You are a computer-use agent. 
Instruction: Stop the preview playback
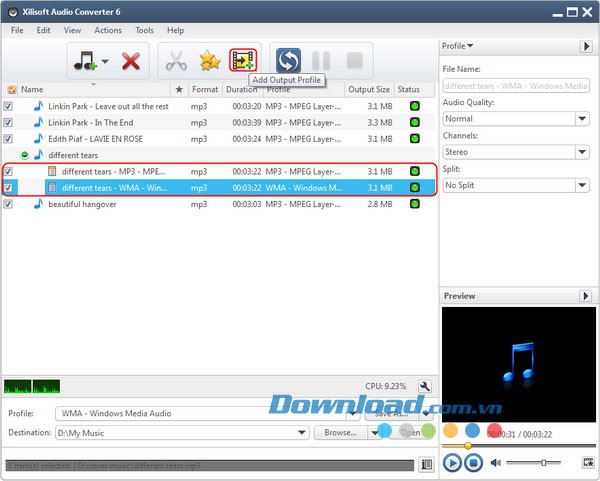pos(473,463)
